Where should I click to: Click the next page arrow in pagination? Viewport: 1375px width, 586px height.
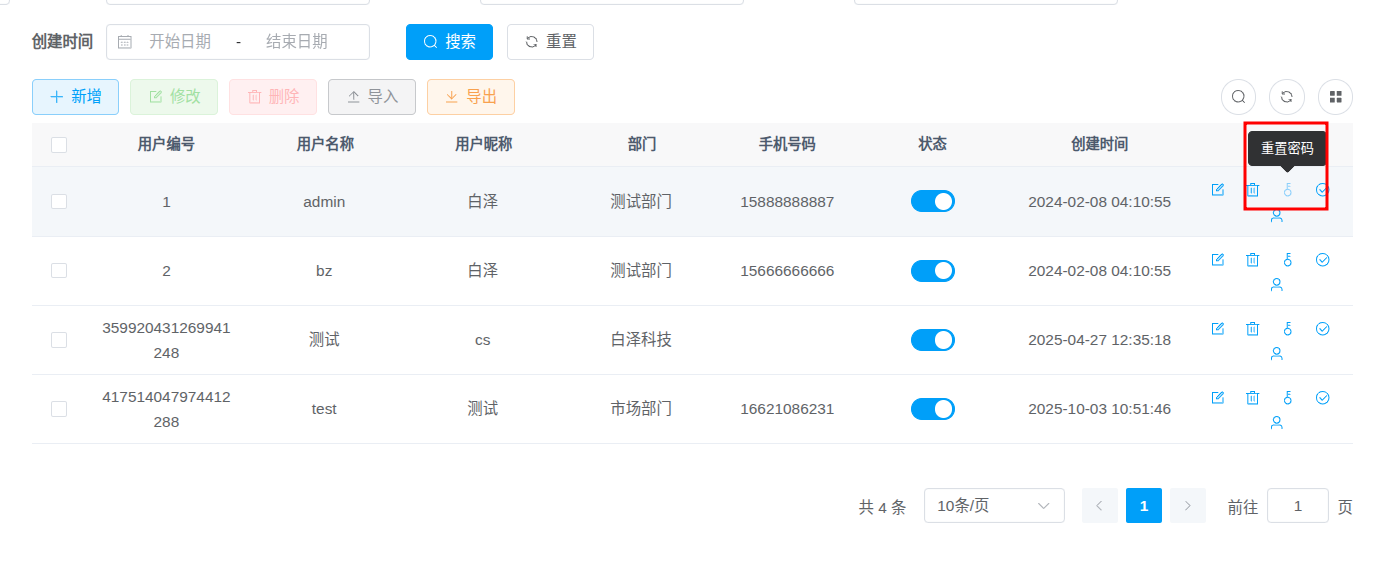pos(1187,506)
